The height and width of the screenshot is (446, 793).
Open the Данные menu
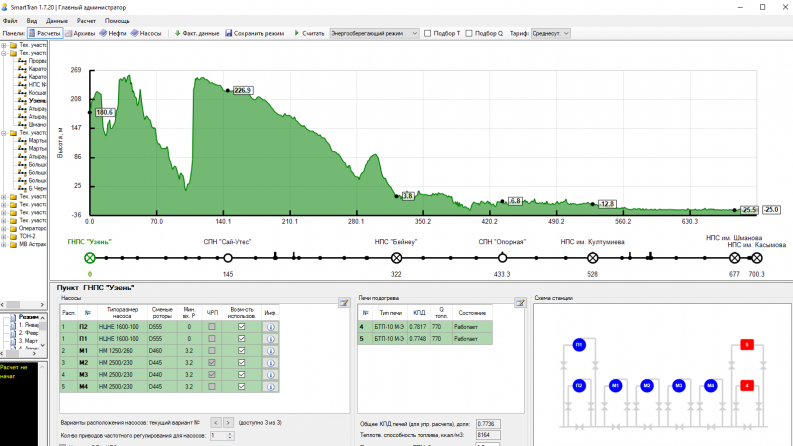pos(57,20)
